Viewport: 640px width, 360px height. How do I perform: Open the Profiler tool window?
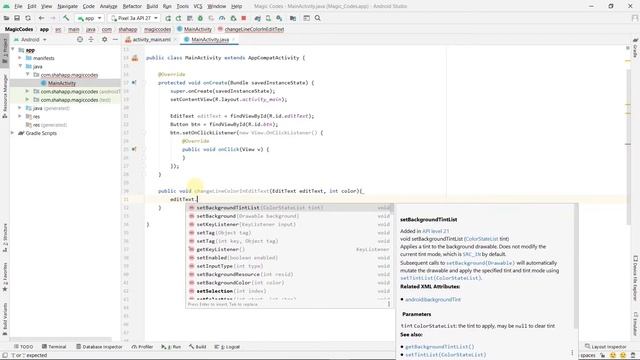142,347
